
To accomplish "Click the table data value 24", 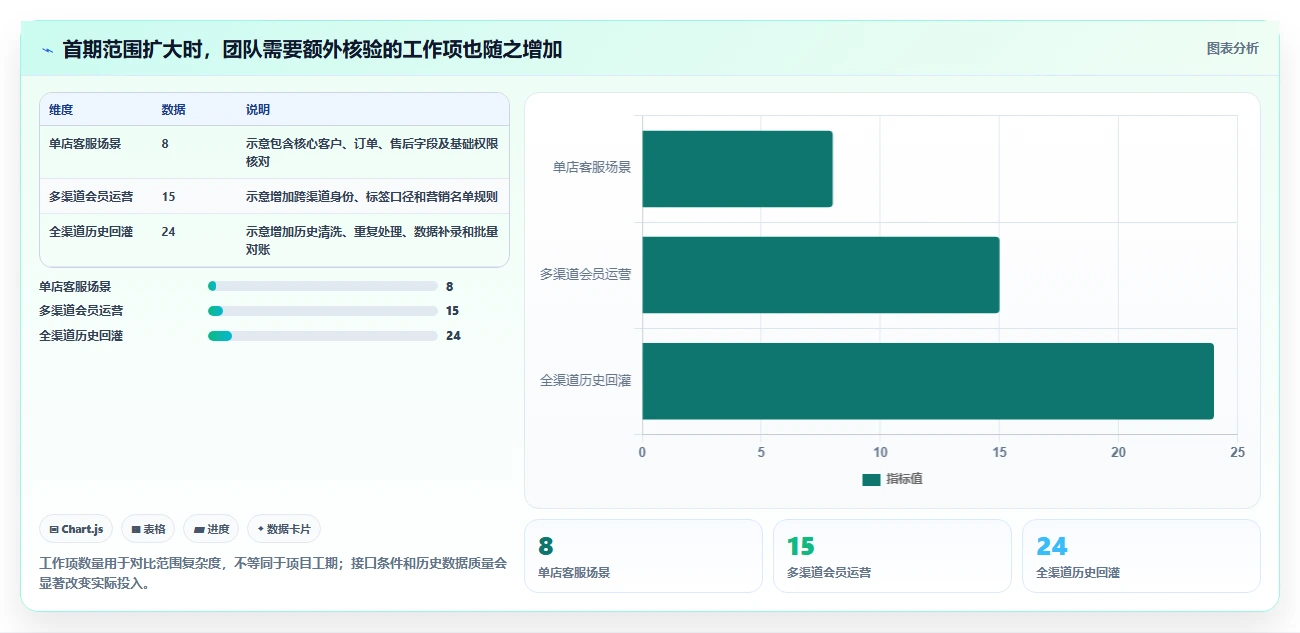I will (x=168, y=232).
